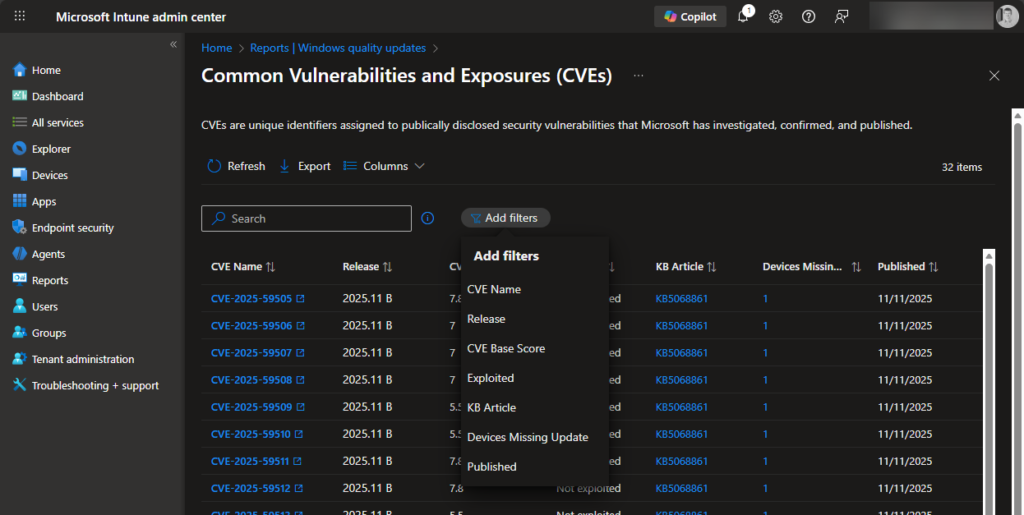Click the help question mark icon
This screenshot has height=515, width=1024.
click(809, 17)
